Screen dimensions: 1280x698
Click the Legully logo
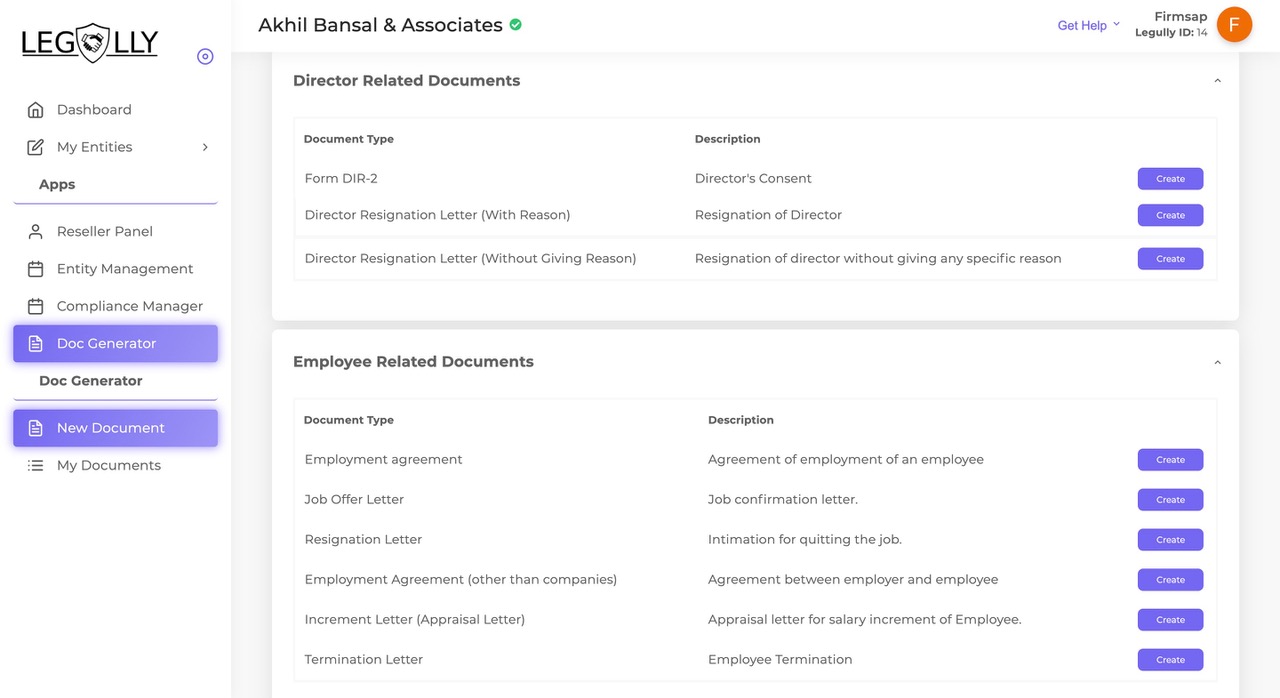point(90,43)
